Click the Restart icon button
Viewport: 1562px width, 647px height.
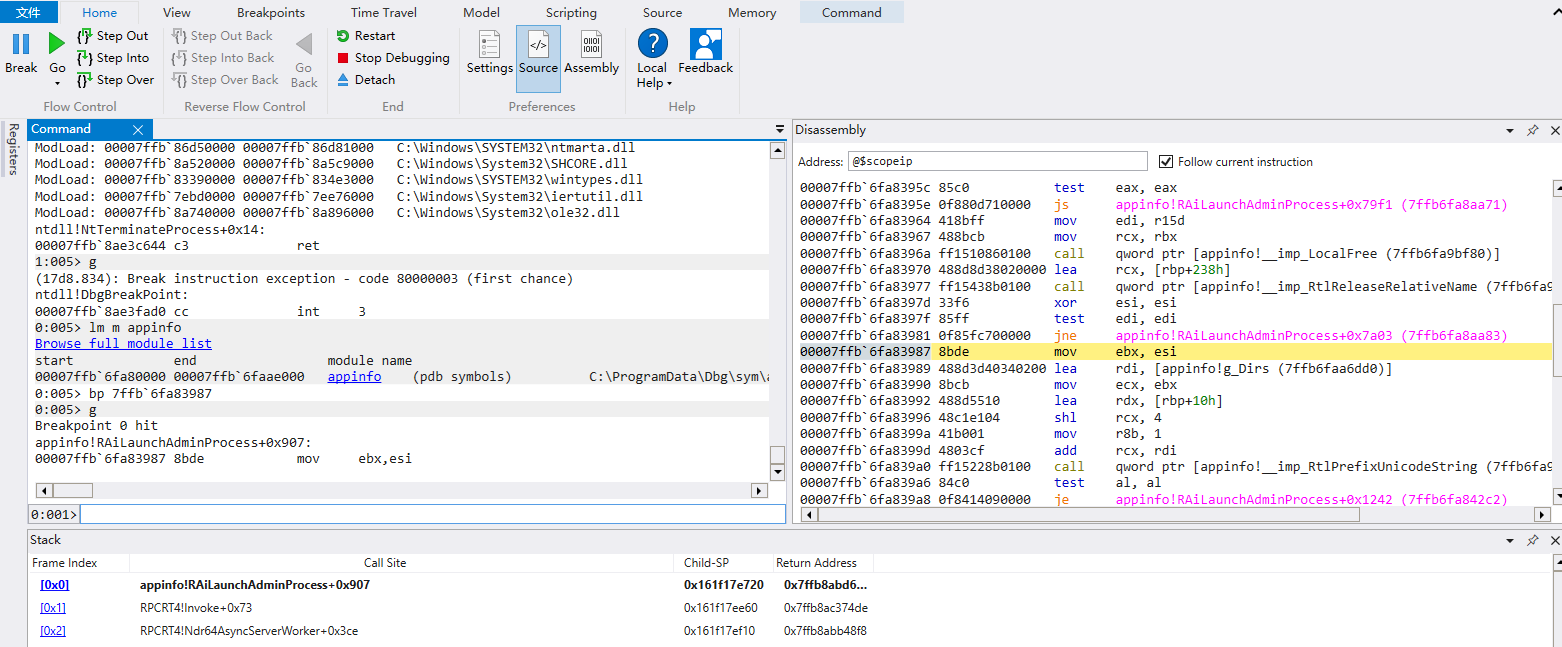pyautogui.click(x=366, y=36)
